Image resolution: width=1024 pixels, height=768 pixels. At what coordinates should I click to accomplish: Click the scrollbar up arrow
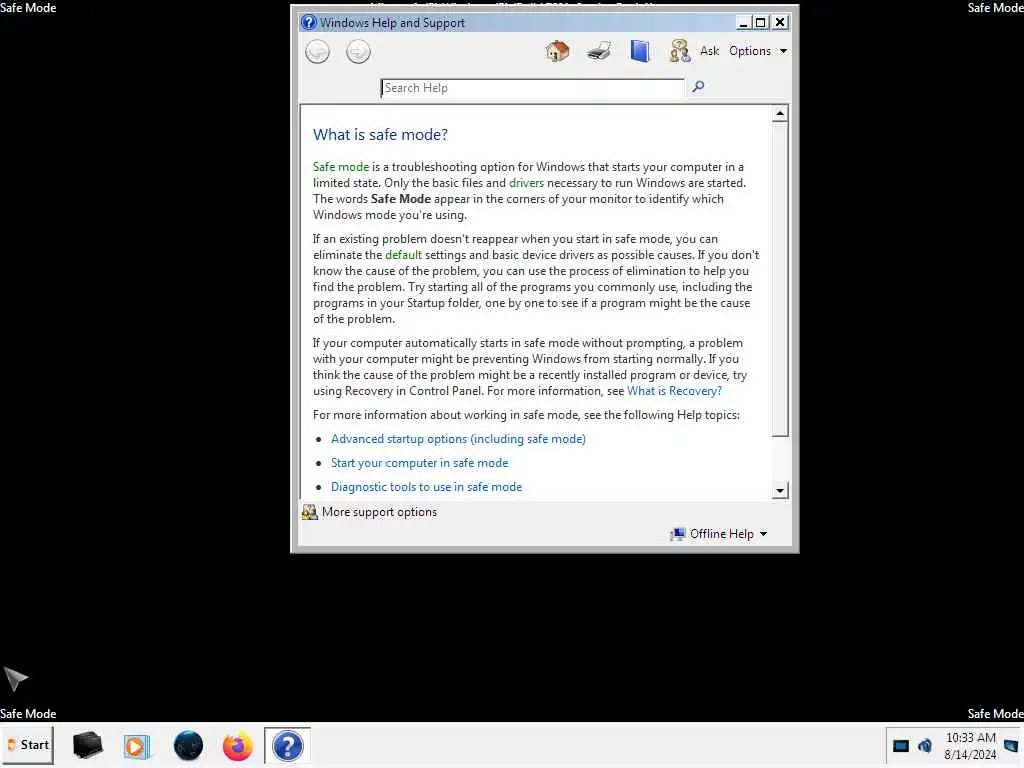coord(780,114)
